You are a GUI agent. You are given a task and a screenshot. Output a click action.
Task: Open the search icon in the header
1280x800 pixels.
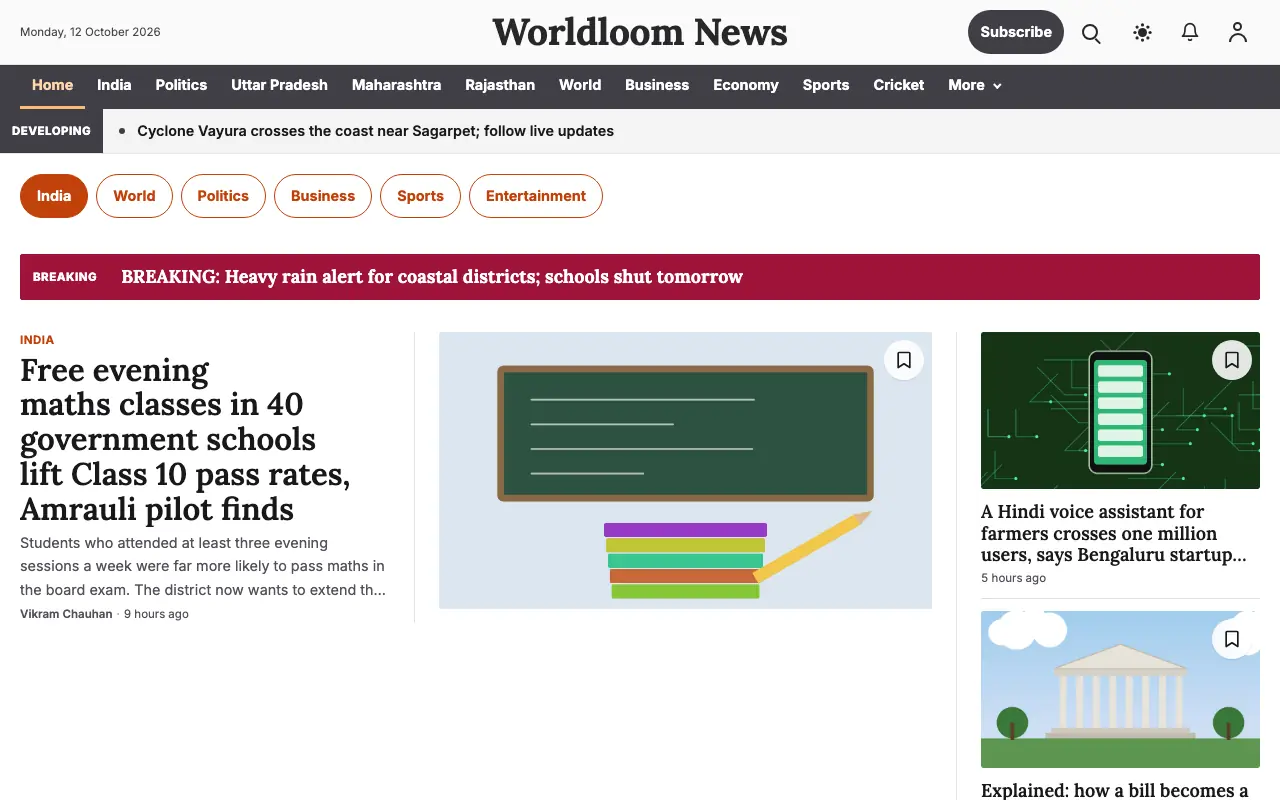coord(1091,33)
